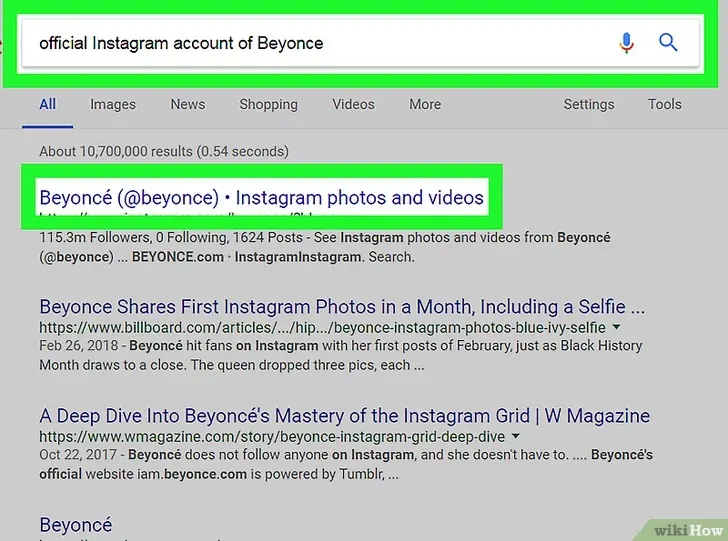The image size is (728, 541).
Task: Switch to the Images tab
Action: (x=113, y=104)
